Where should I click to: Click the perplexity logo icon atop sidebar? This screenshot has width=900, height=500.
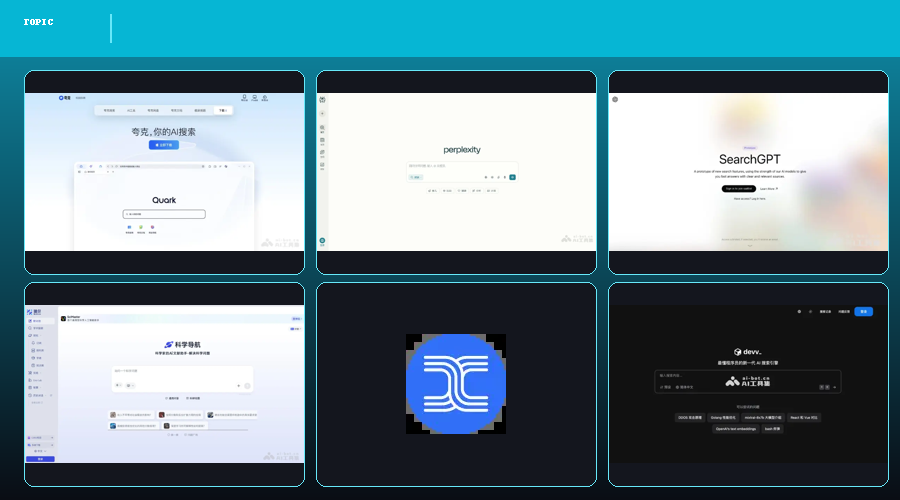pos(322,100)
